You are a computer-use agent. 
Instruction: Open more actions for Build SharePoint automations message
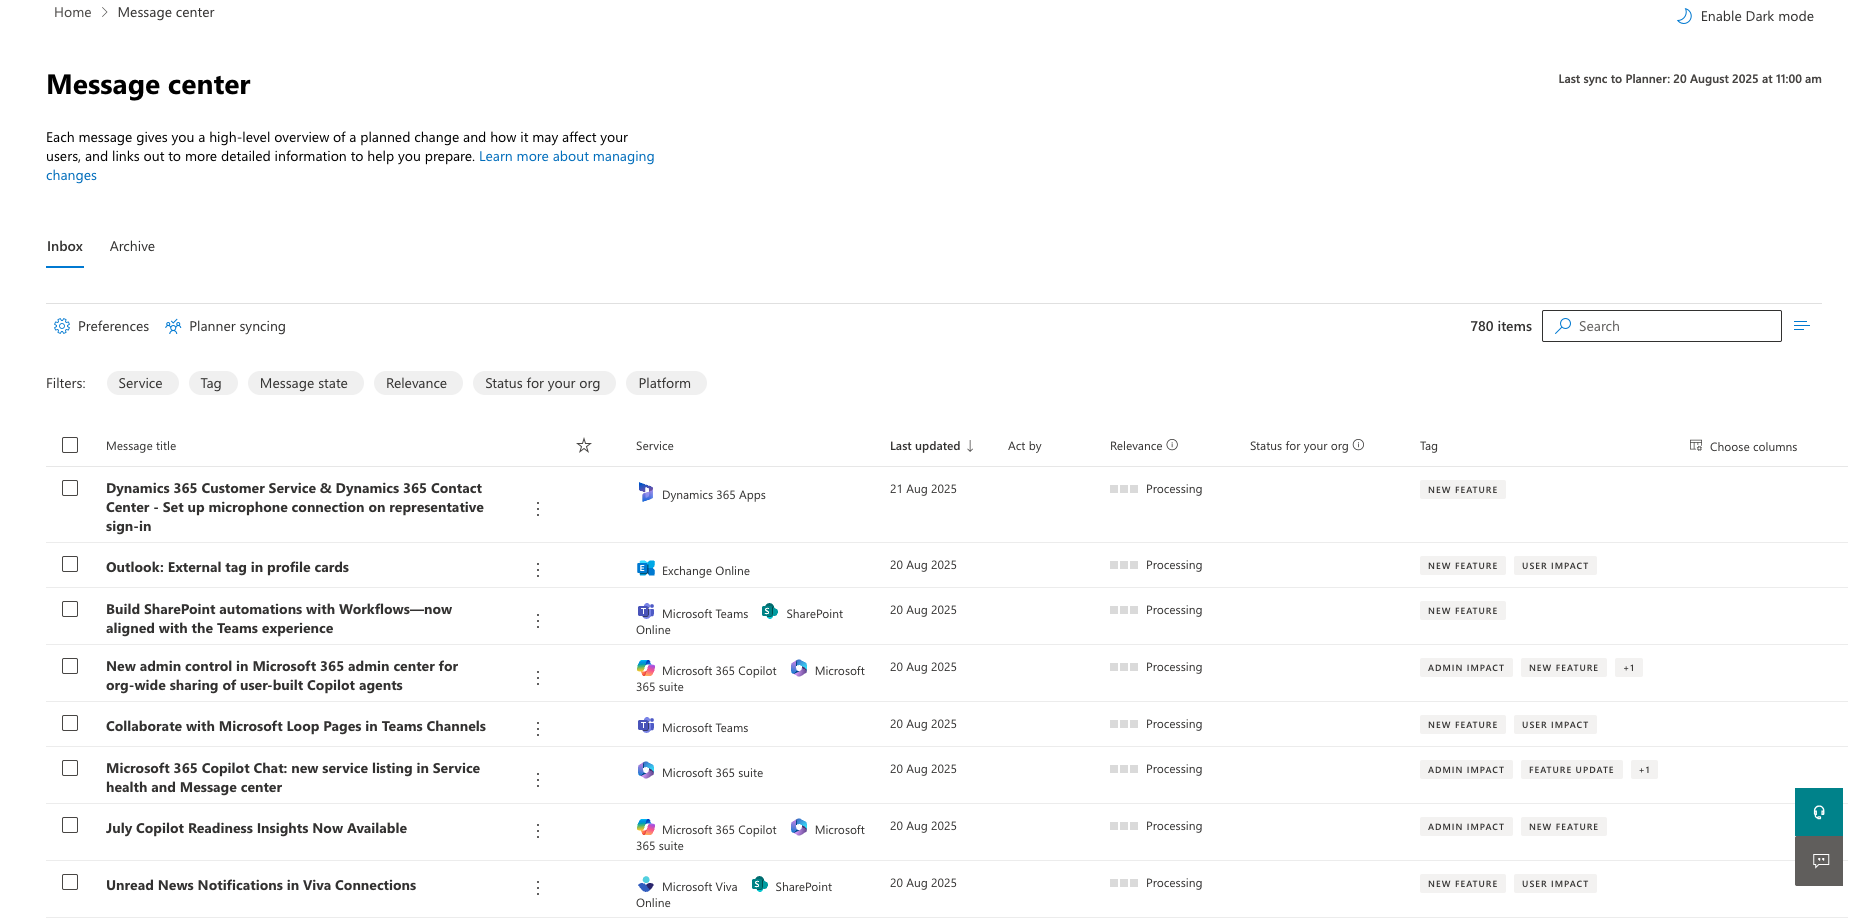click(538, 621)
